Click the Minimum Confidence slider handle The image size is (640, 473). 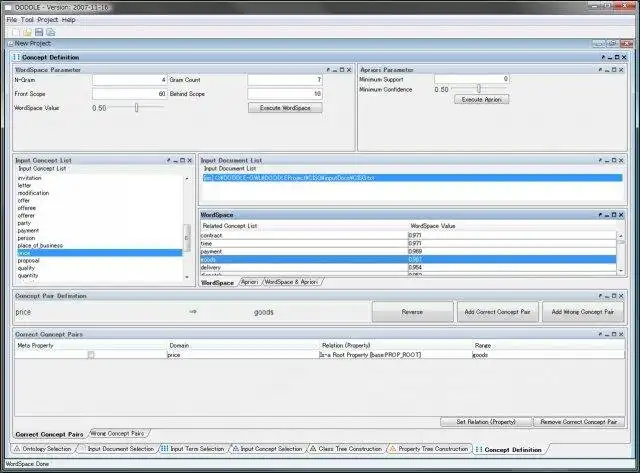tap(479, 89)
